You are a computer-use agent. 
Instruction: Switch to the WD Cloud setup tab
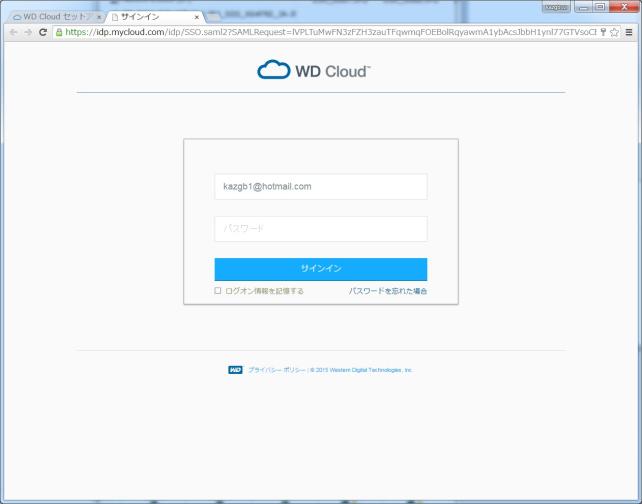(55, 17)
